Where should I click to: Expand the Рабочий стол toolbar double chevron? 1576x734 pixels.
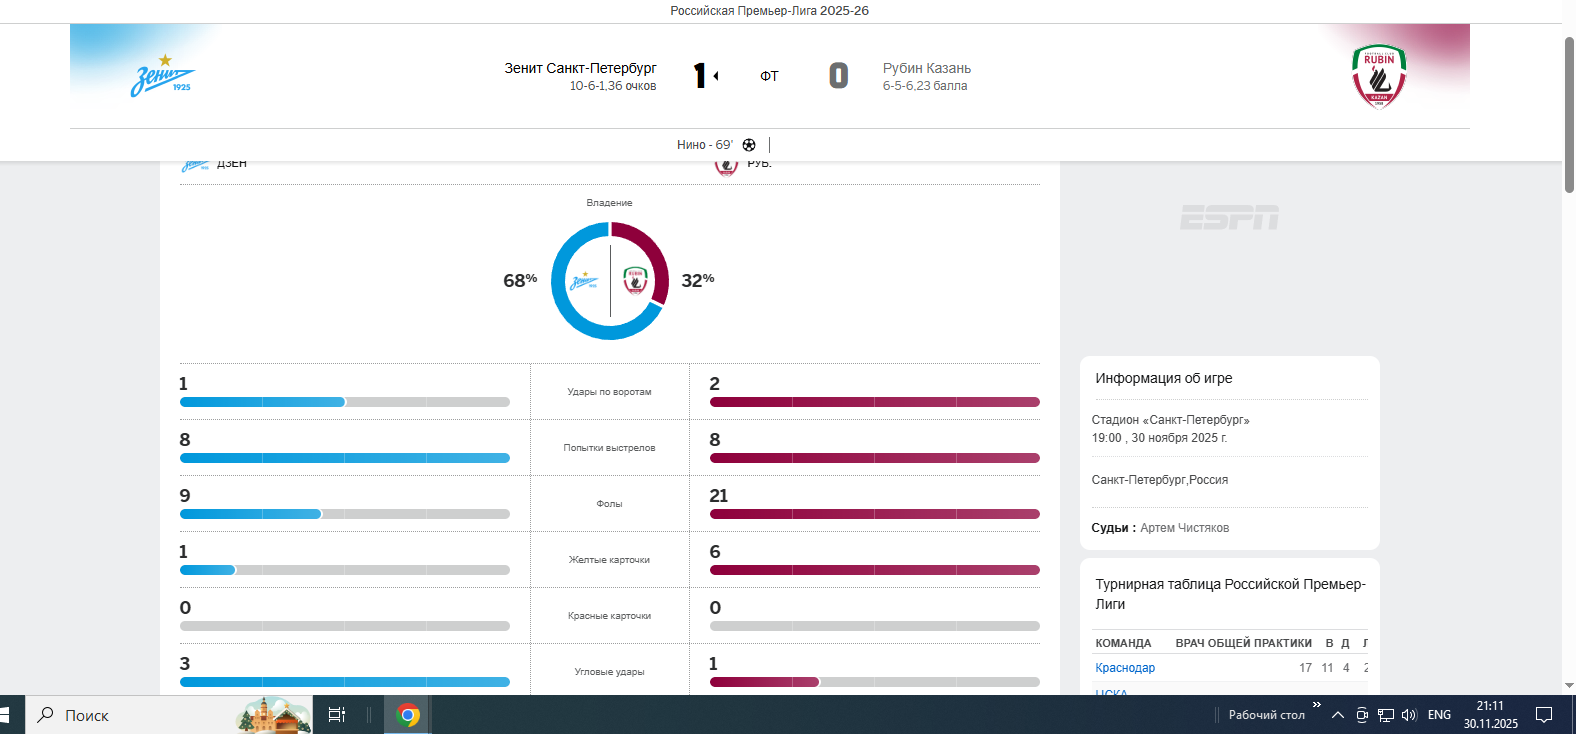(1317, 705)
